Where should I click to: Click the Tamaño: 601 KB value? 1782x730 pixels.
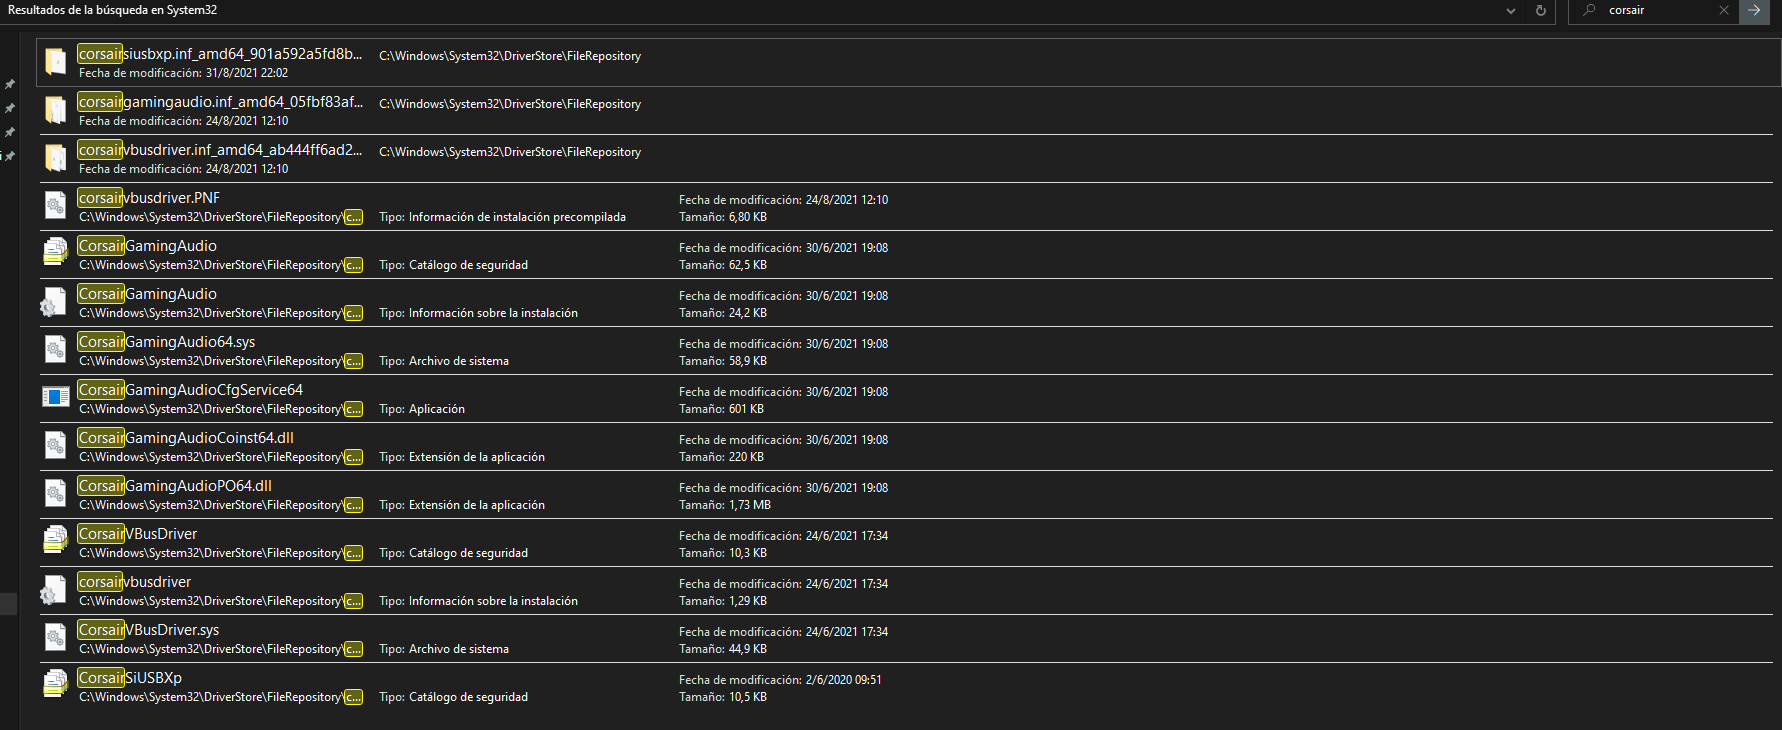[x=721, y=409]
